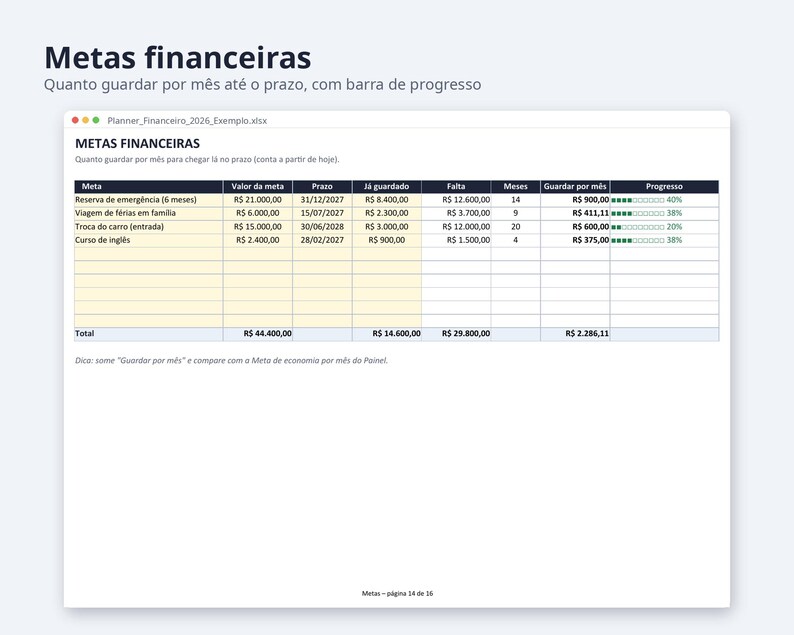Click the Reserva de emergência (6 meses) cell
The width and height of the screenshot is (794, 635).
coord(148,200)
